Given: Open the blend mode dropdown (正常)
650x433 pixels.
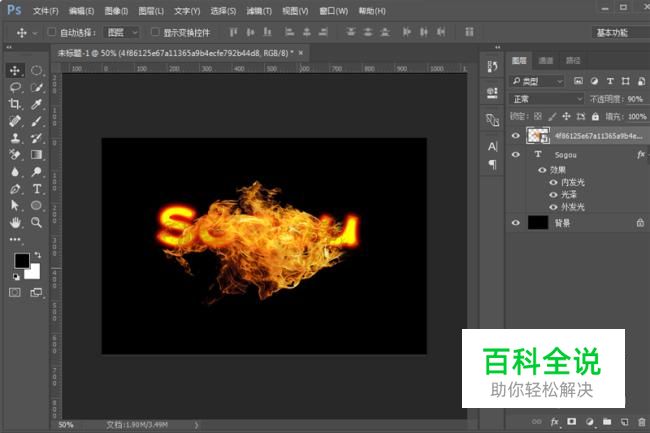Looking at the screenshot, I should tap(547, 99).
